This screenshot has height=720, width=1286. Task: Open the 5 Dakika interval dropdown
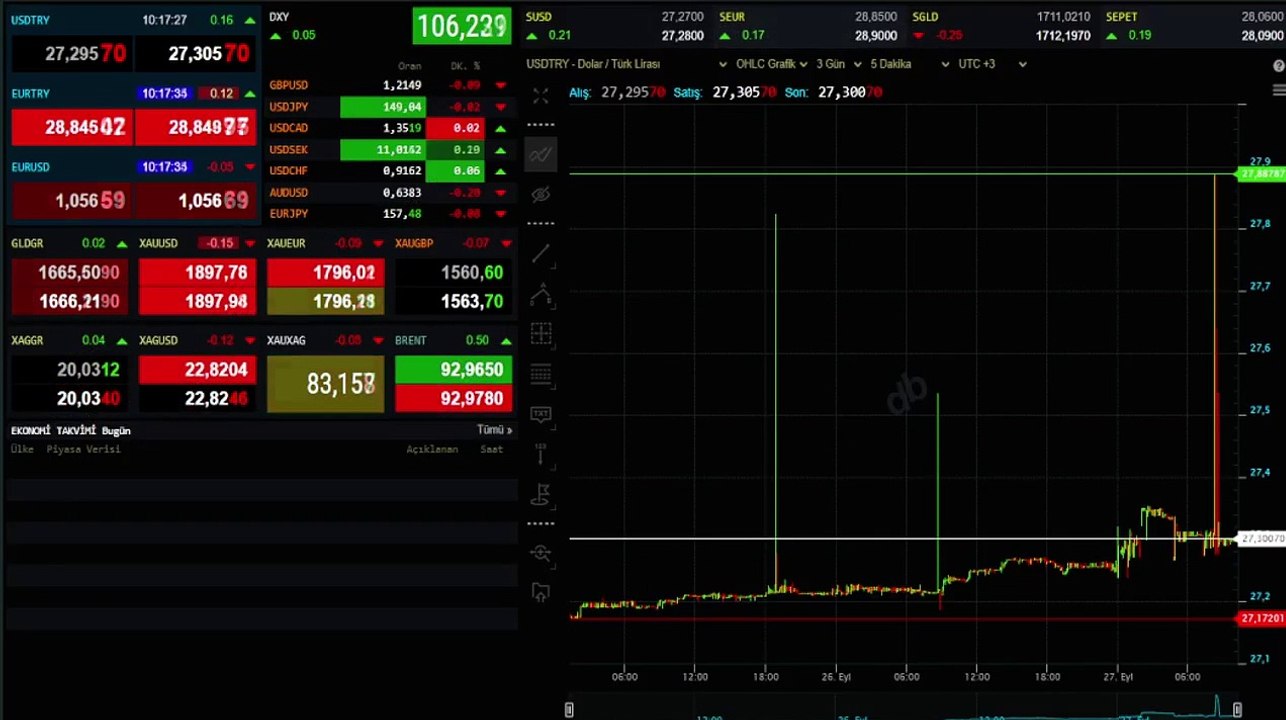[x=909, y=64]
